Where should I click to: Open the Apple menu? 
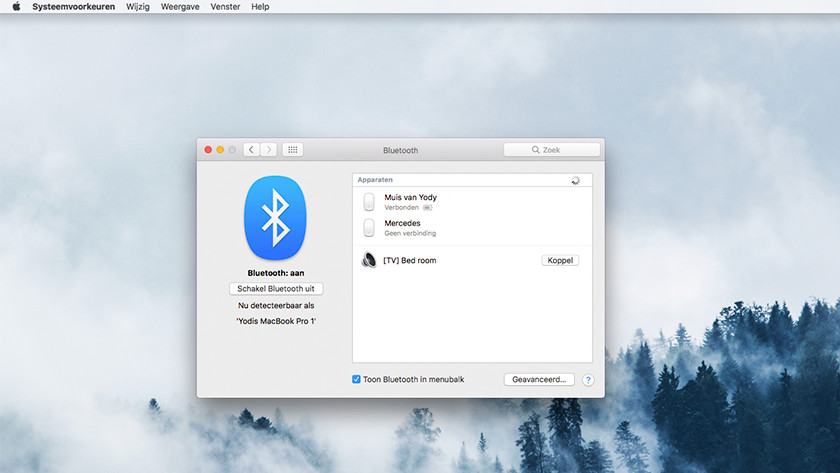[x=17, y=6]
